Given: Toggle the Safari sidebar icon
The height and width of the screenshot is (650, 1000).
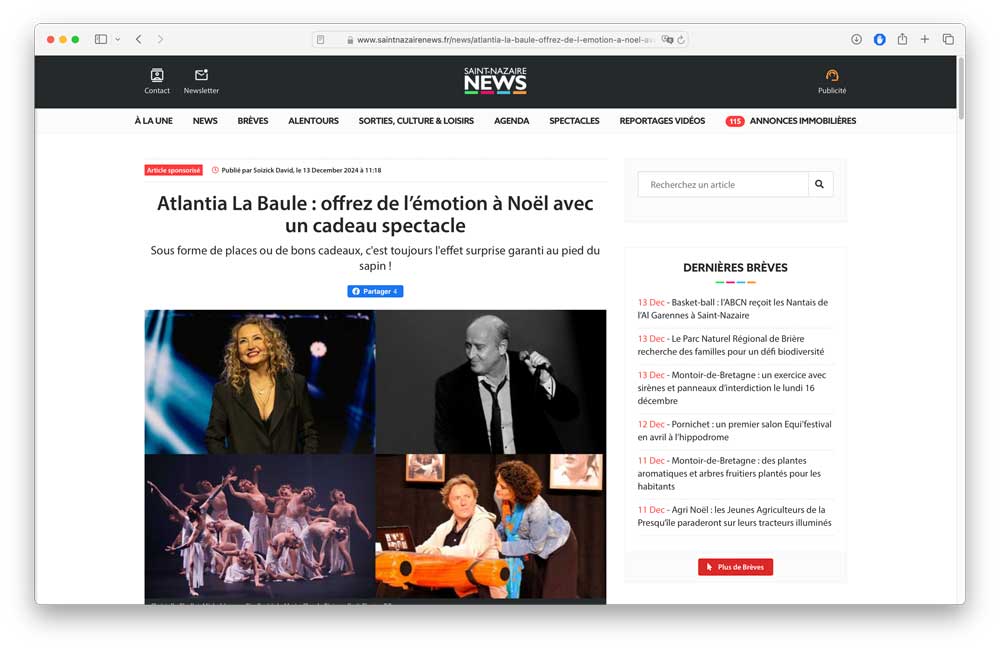Looking at the screenshot, I should pos(101,39).
